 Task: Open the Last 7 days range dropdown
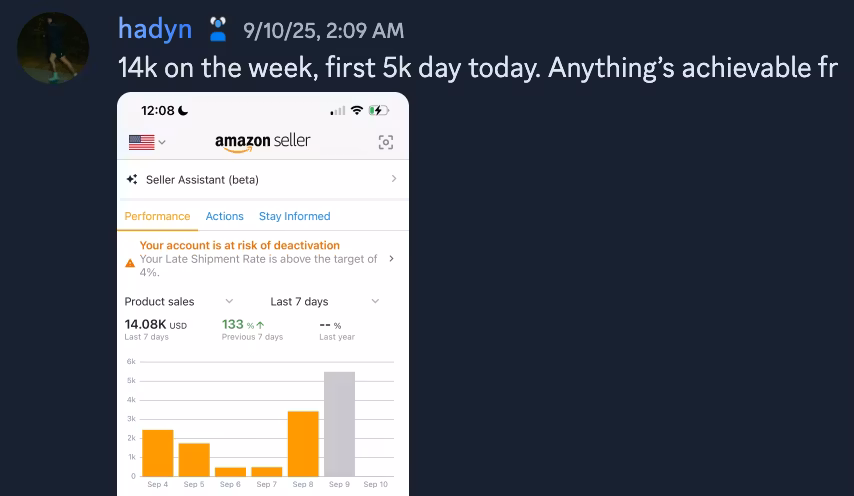point(375,301)
